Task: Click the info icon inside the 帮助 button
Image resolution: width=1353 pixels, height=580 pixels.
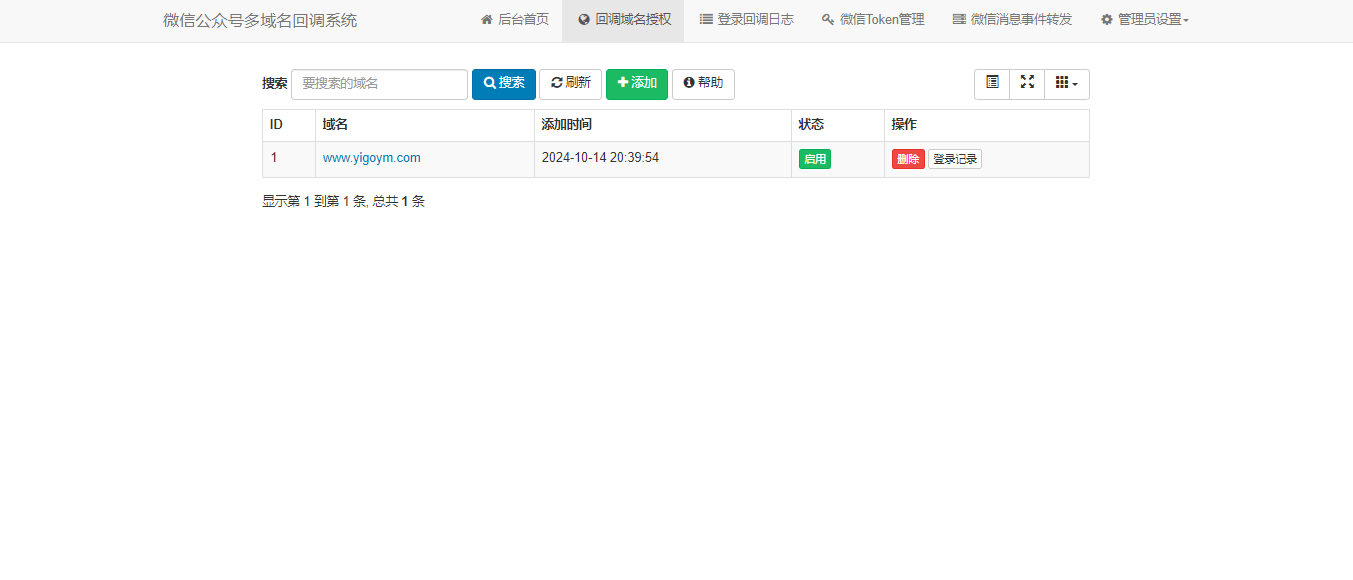Action: pyautogui.click(x=691, y=84)
